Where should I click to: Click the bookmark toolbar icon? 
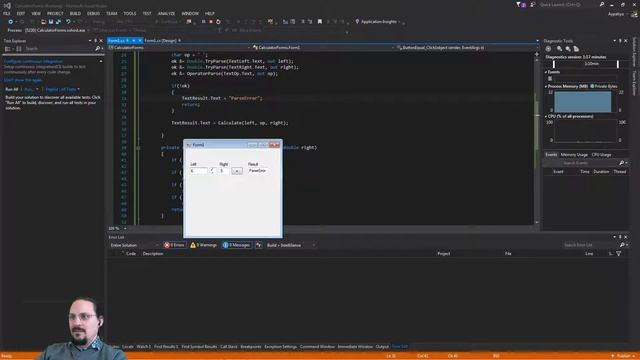click(x=320, y=22)
